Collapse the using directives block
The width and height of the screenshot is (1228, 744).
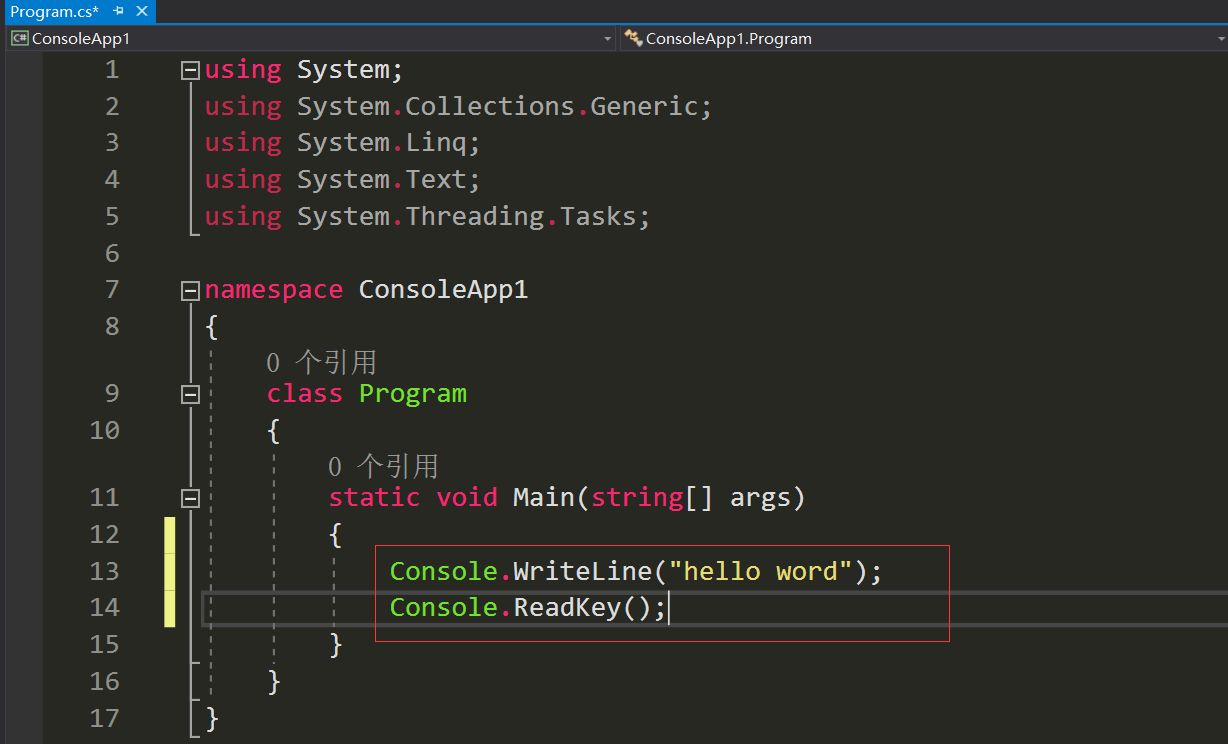click(190, 70)
